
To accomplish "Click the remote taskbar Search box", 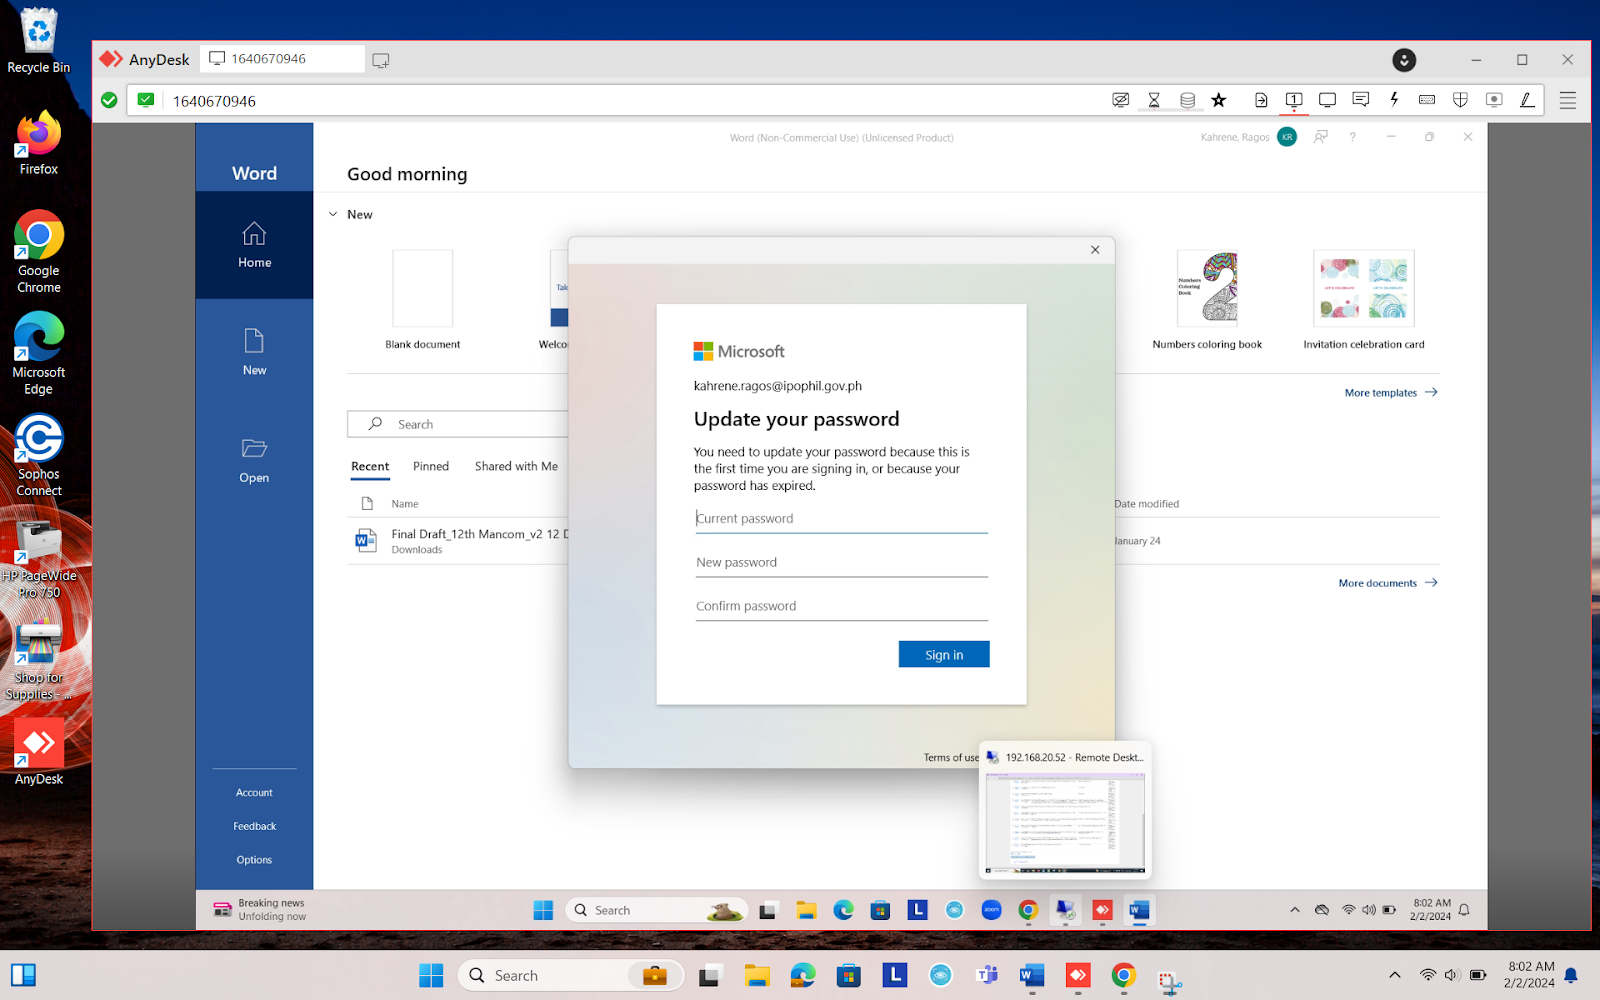I will tap(657, 910).
